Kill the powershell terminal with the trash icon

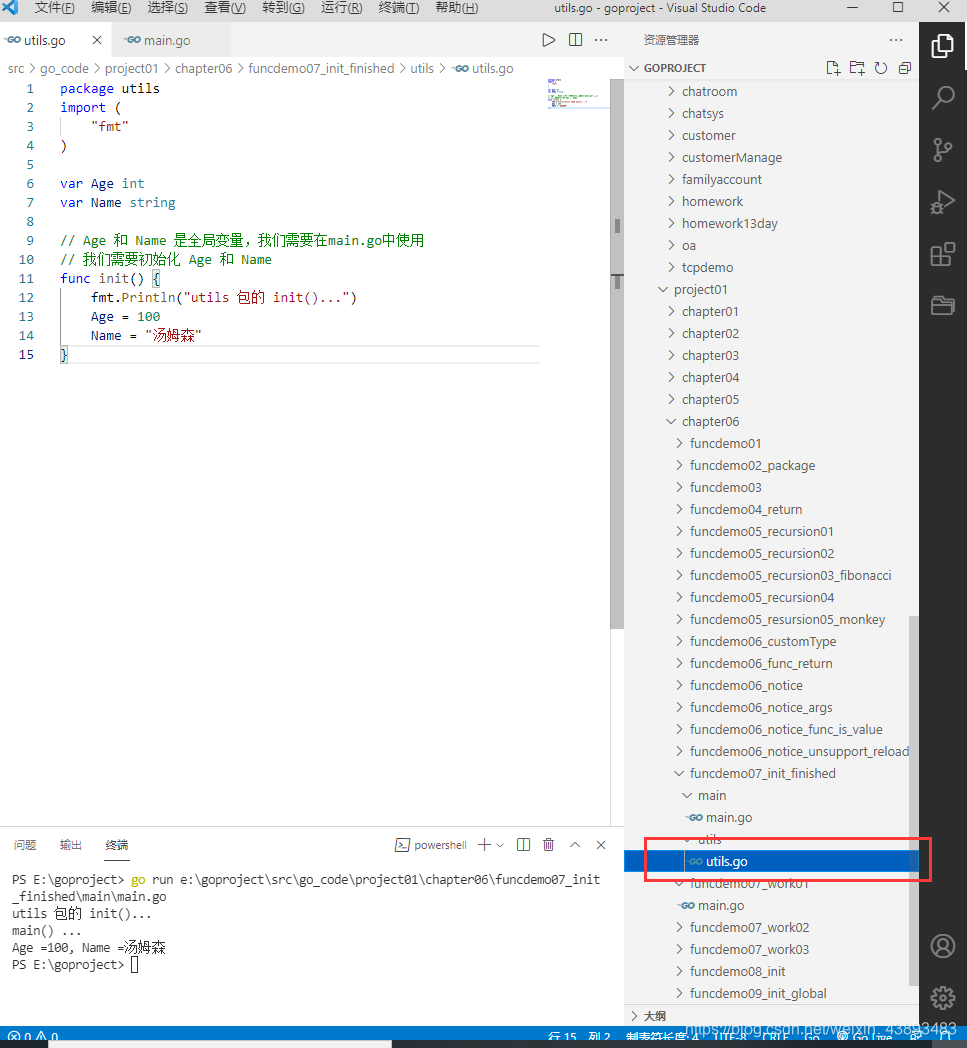click(x=548, y=844)
